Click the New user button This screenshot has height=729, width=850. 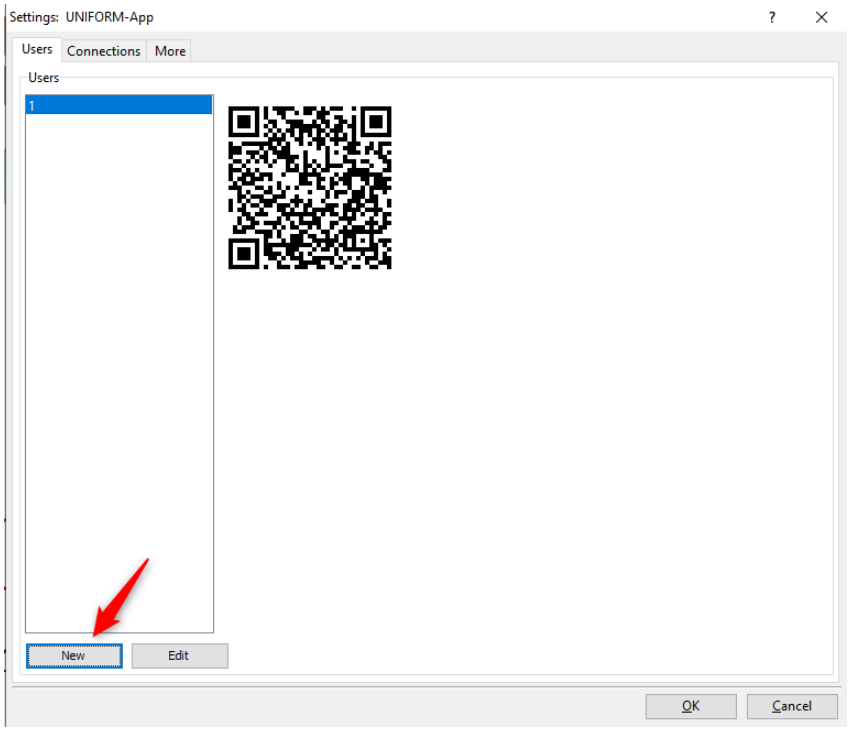[74, 656]
